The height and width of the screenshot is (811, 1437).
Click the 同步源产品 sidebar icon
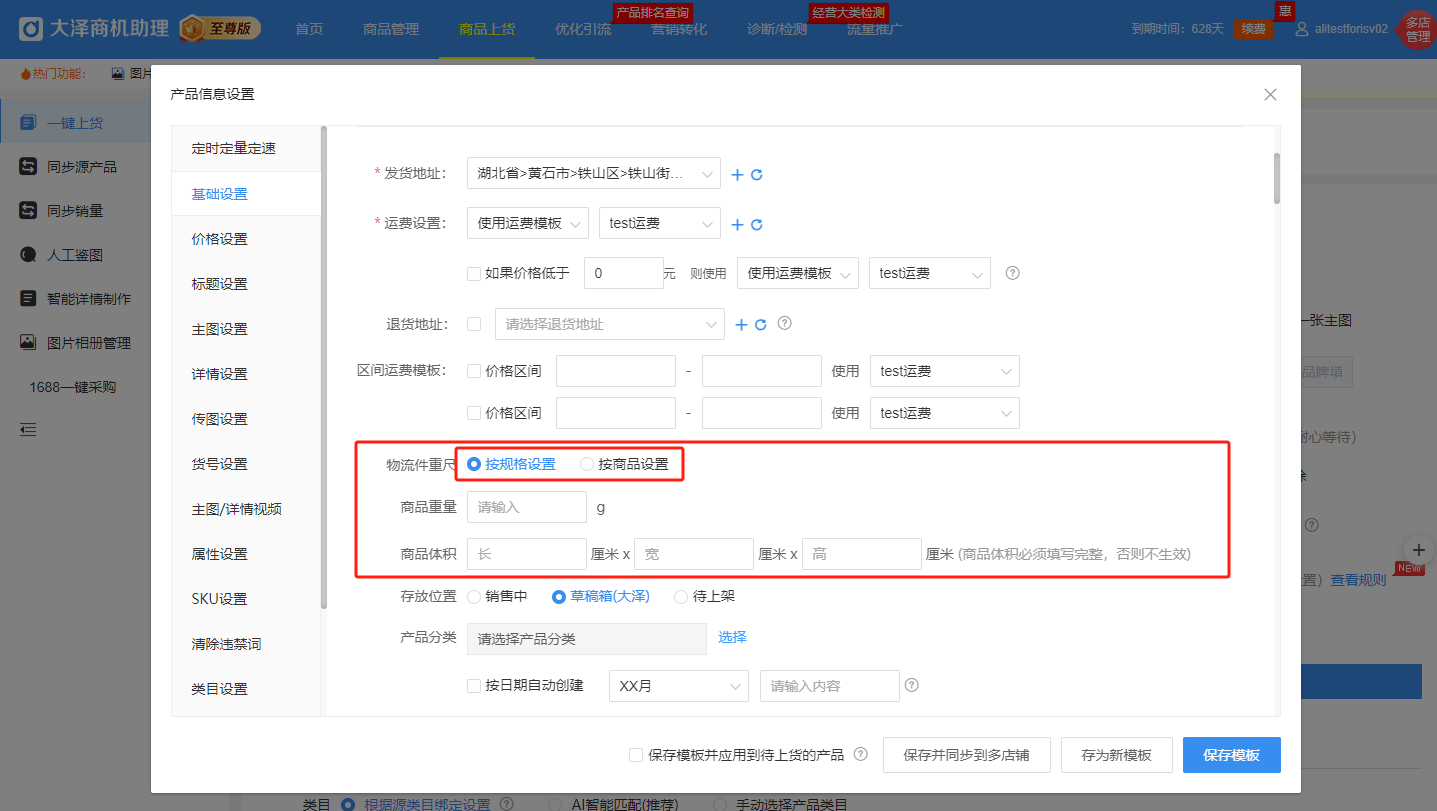(x=28, y=167)
